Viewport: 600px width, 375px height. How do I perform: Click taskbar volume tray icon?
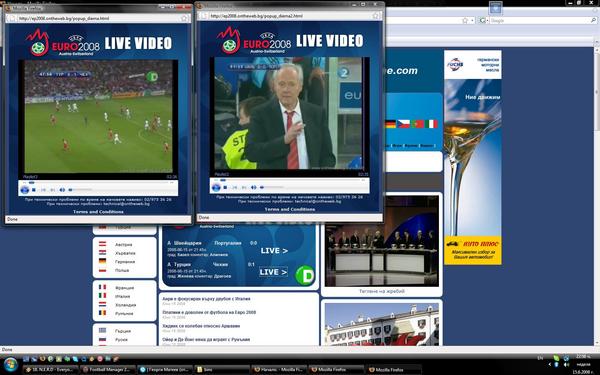click(x=567, y=365)
